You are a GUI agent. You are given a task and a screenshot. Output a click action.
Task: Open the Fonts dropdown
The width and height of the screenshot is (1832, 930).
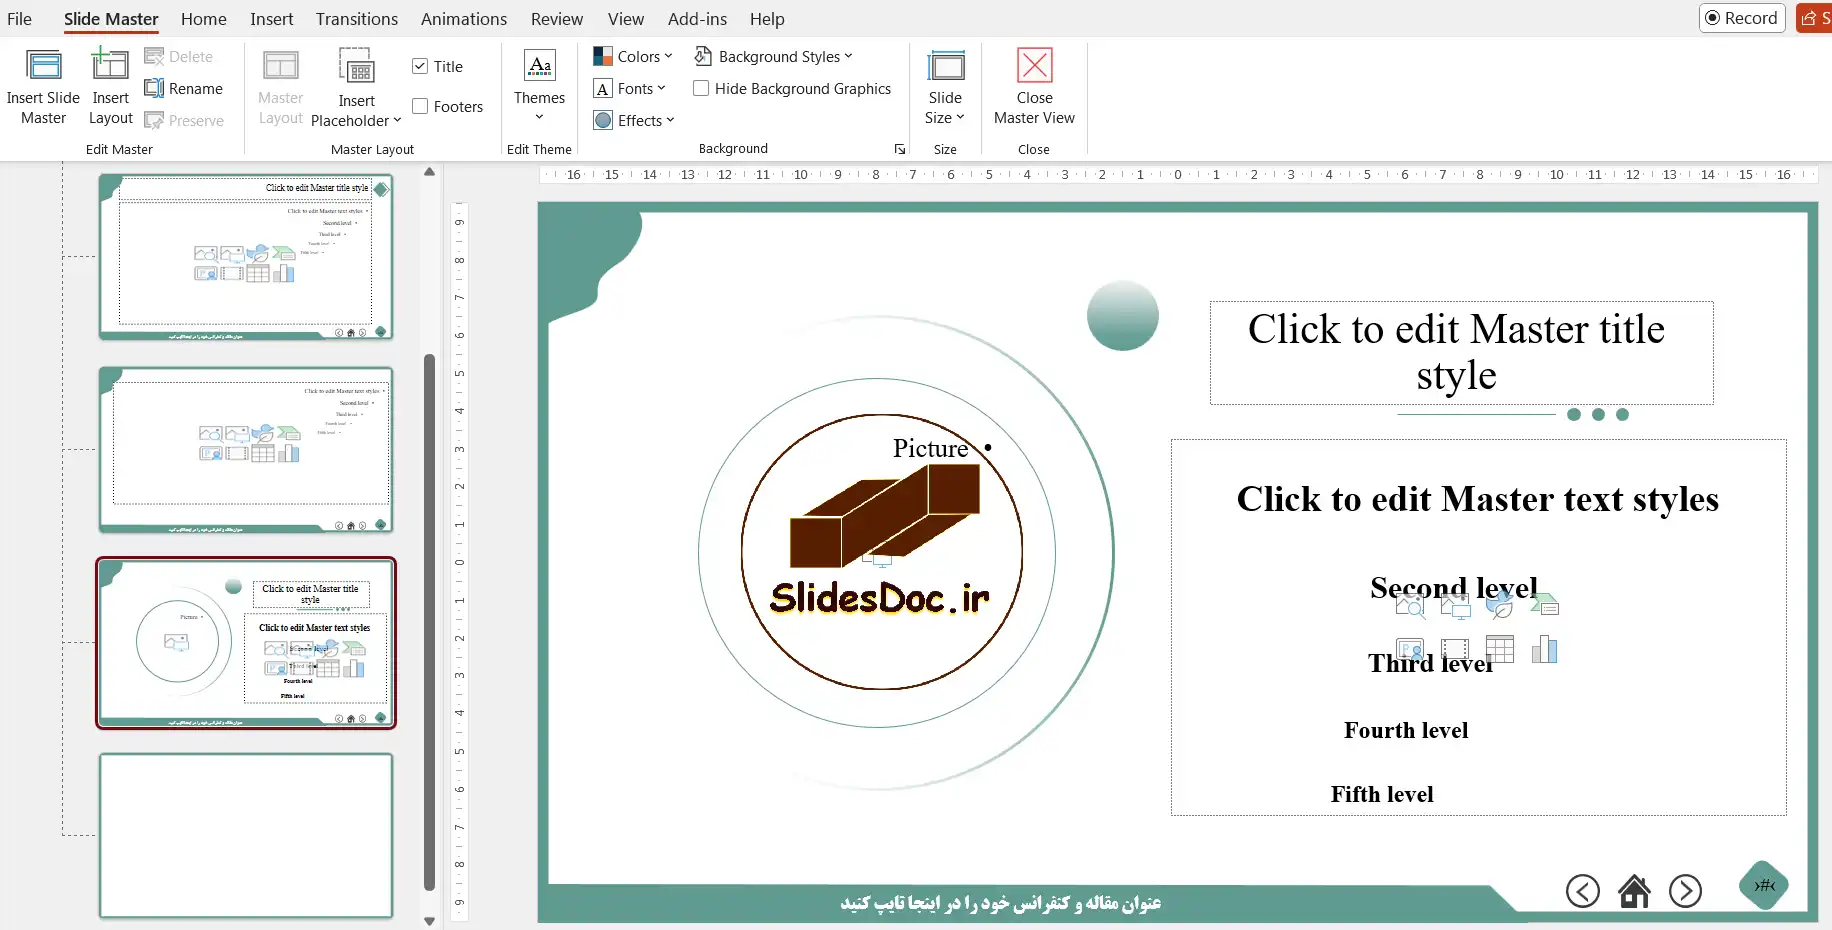point(630,89)
